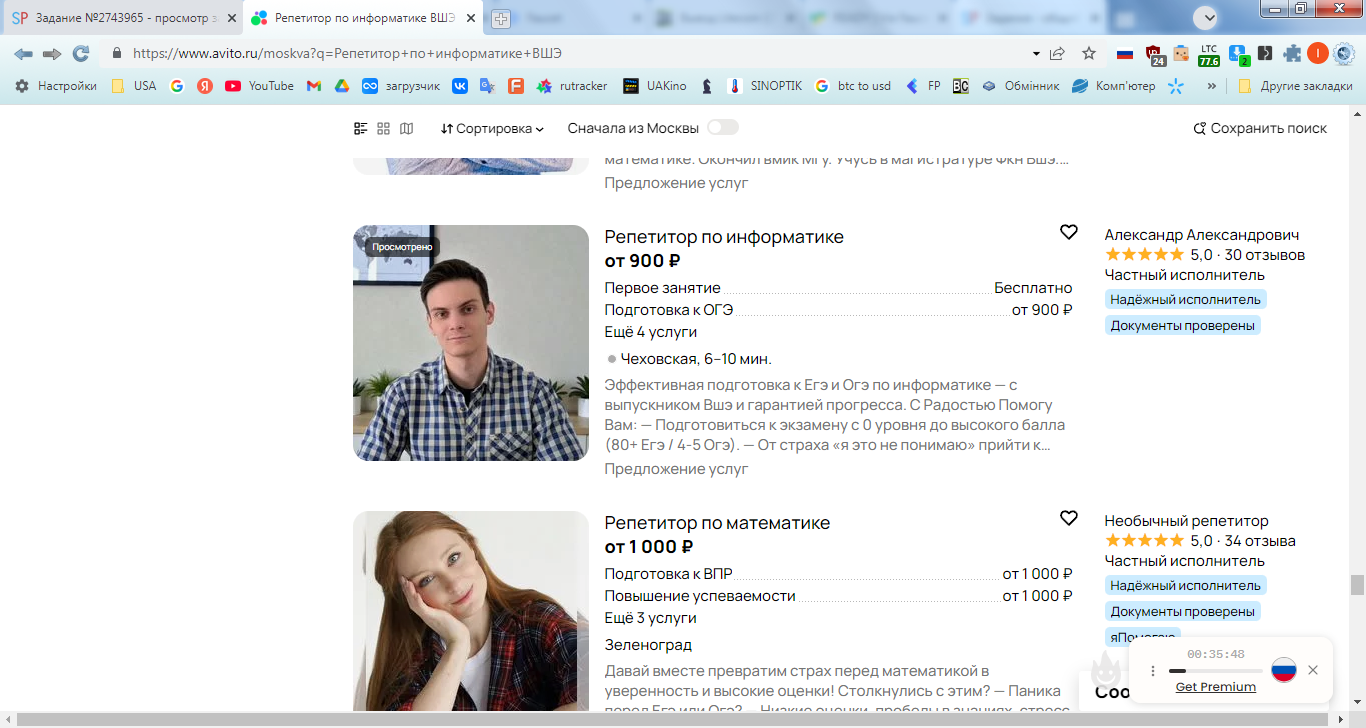
Task: Switch to grid view layout icon
Action: coord(383,128)
